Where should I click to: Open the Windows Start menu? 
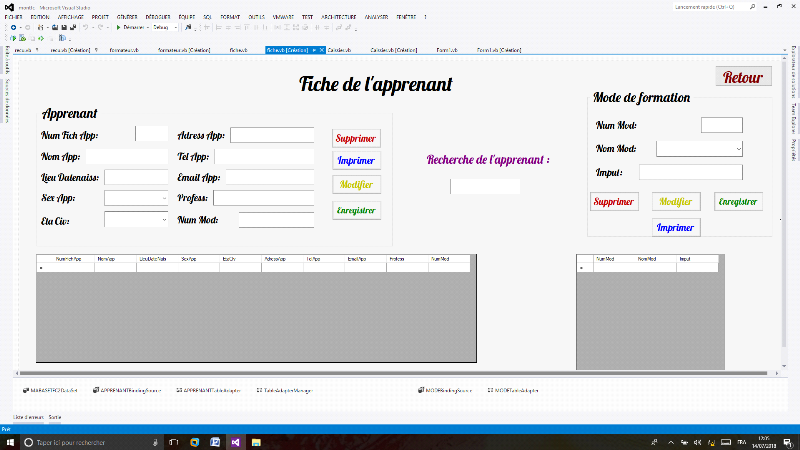[9, 441]
